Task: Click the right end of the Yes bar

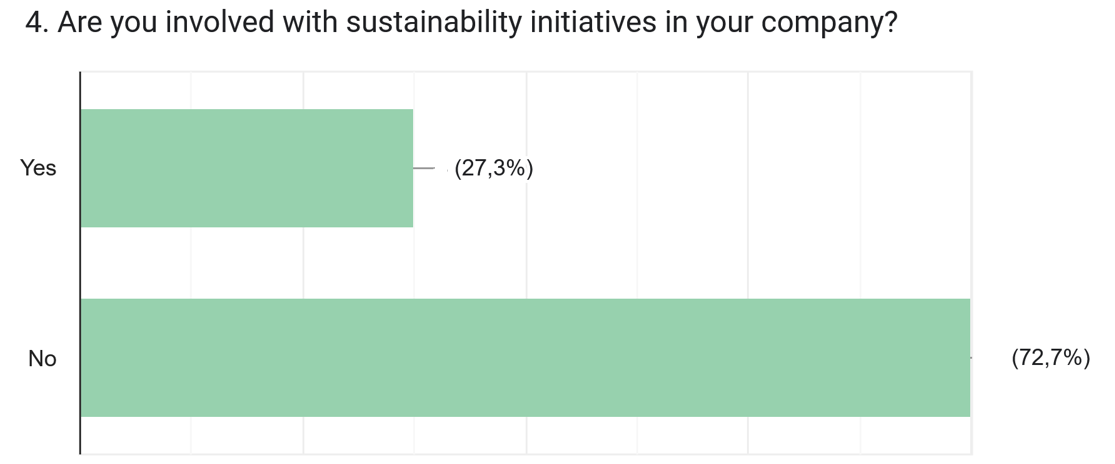Action: point(408,168)
